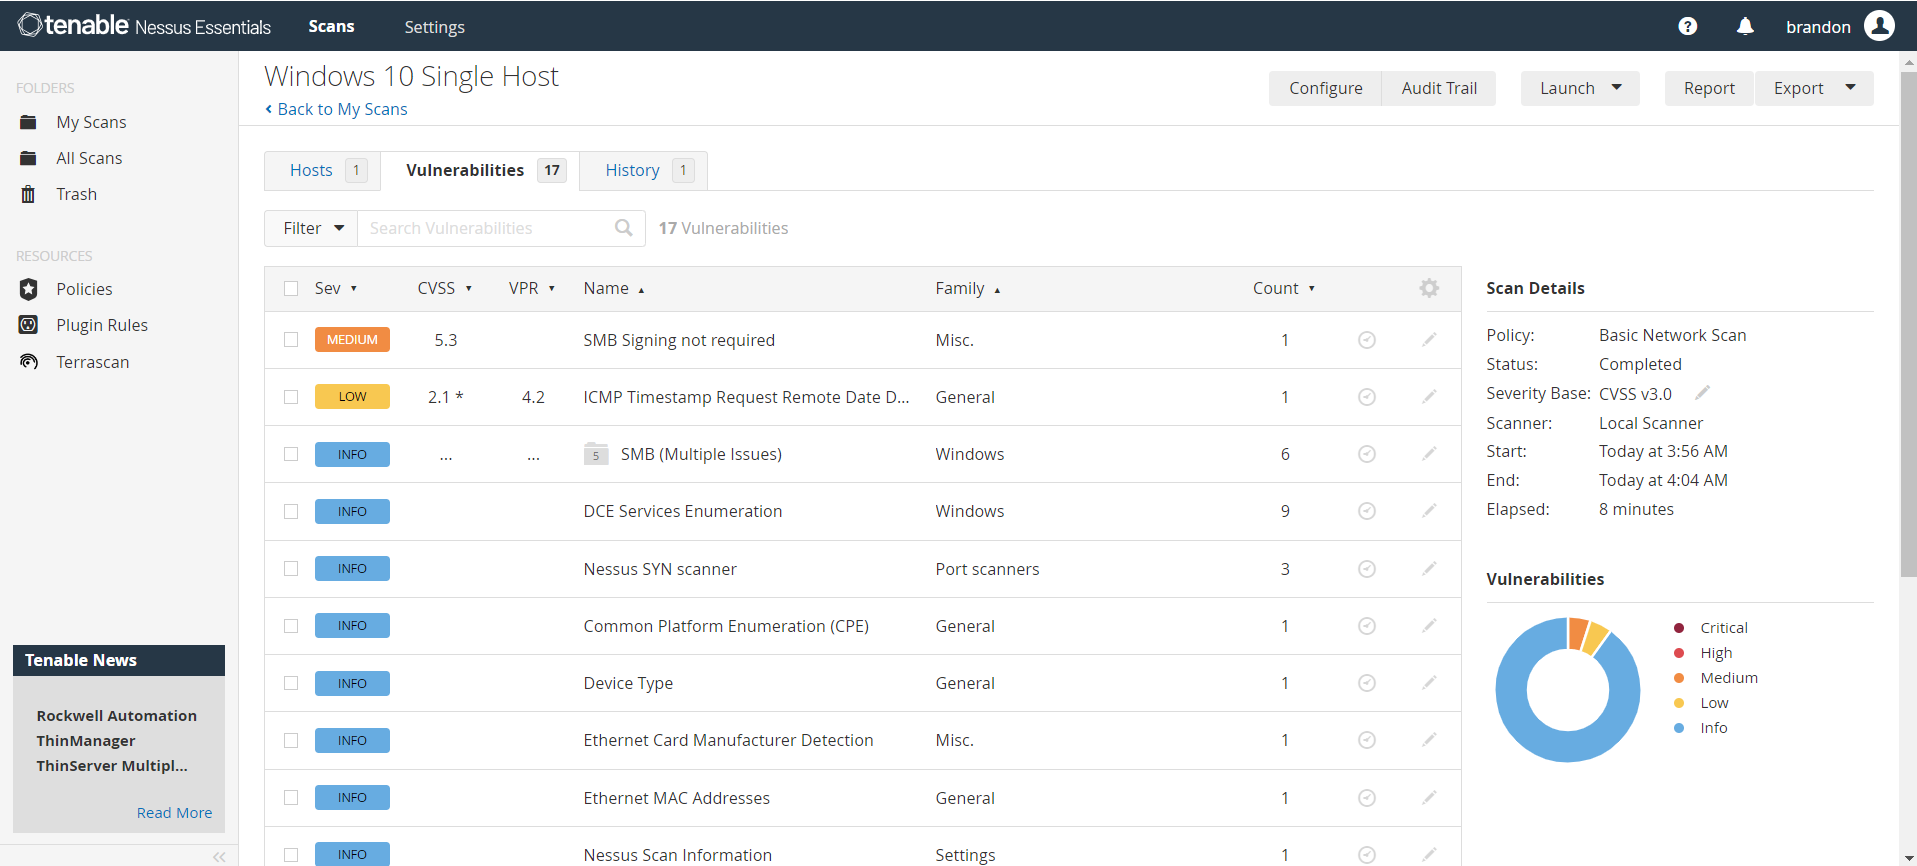Tick the select-all header checkbox
The image size is (1917, 866).
pyautogui.click(x=291, y=288)
